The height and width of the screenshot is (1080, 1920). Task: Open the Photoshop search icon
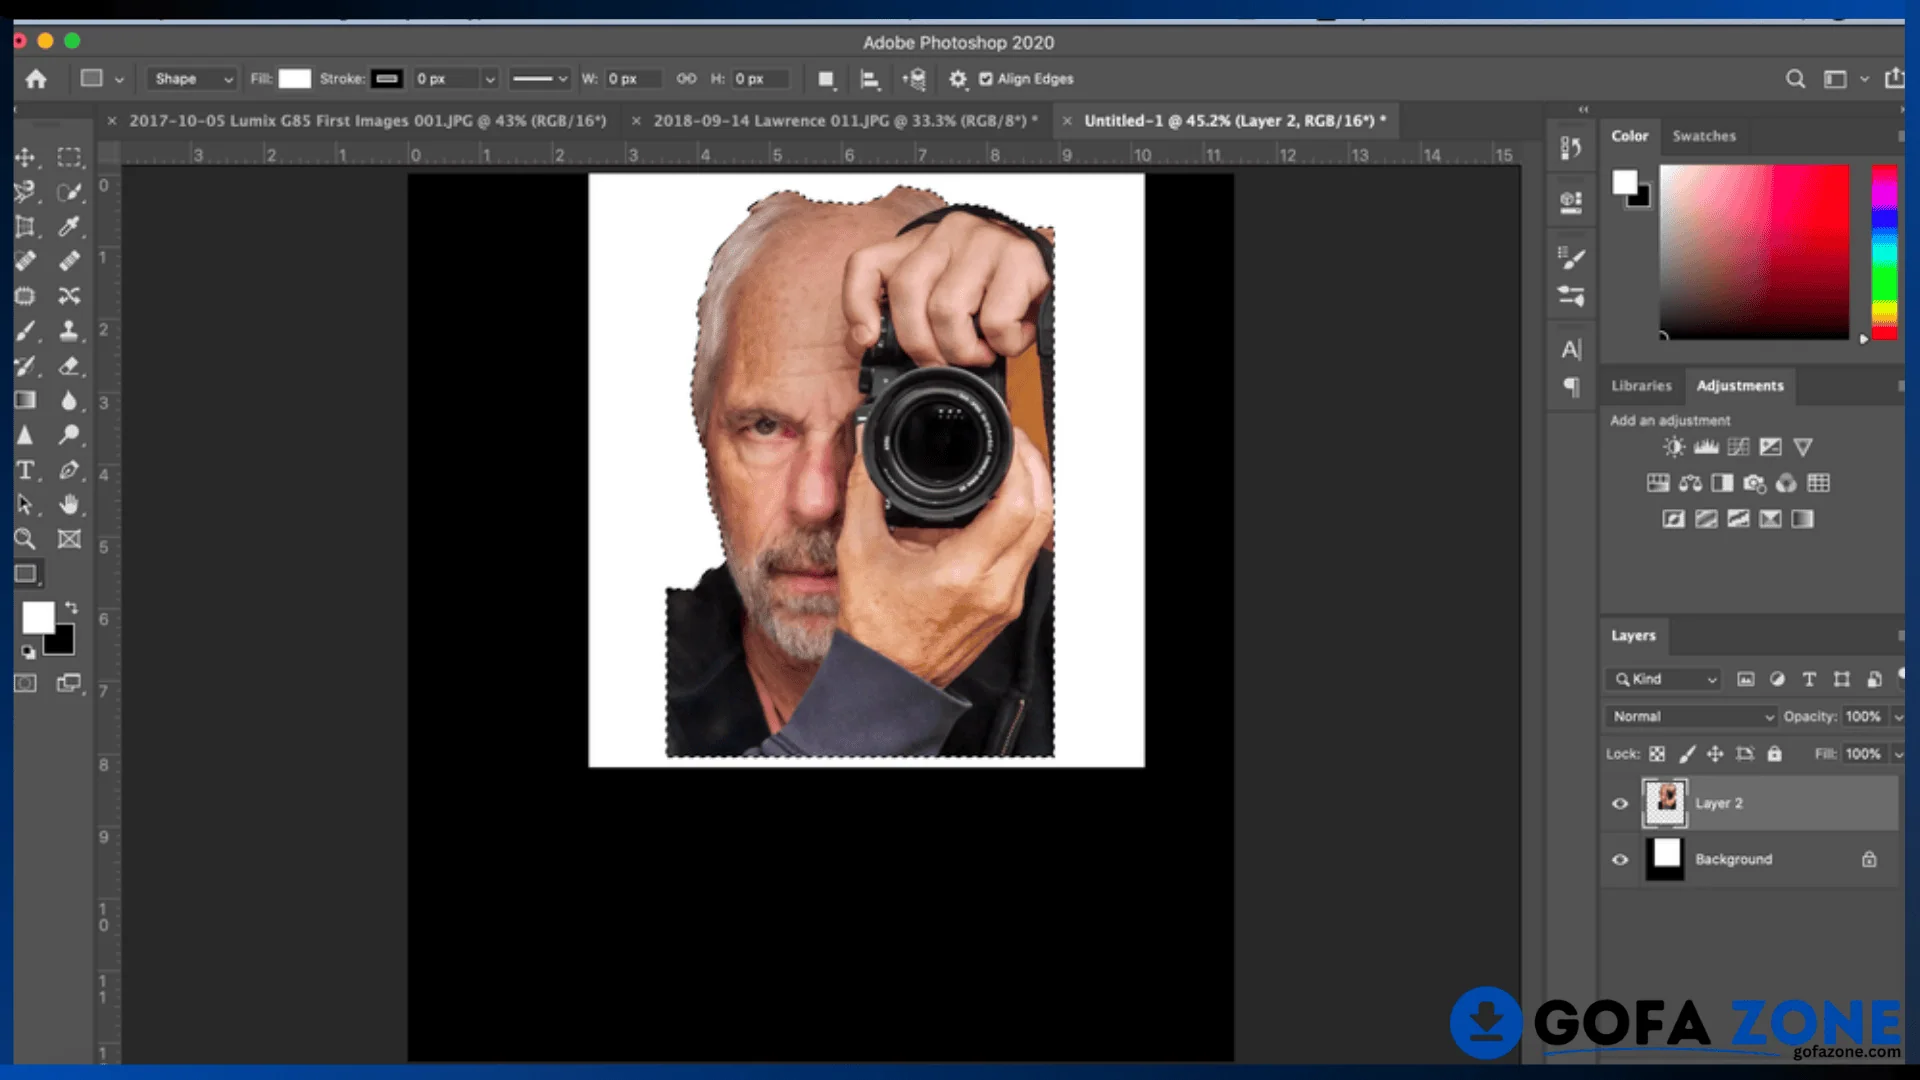pyautogui.click(x=1795, y=79)
